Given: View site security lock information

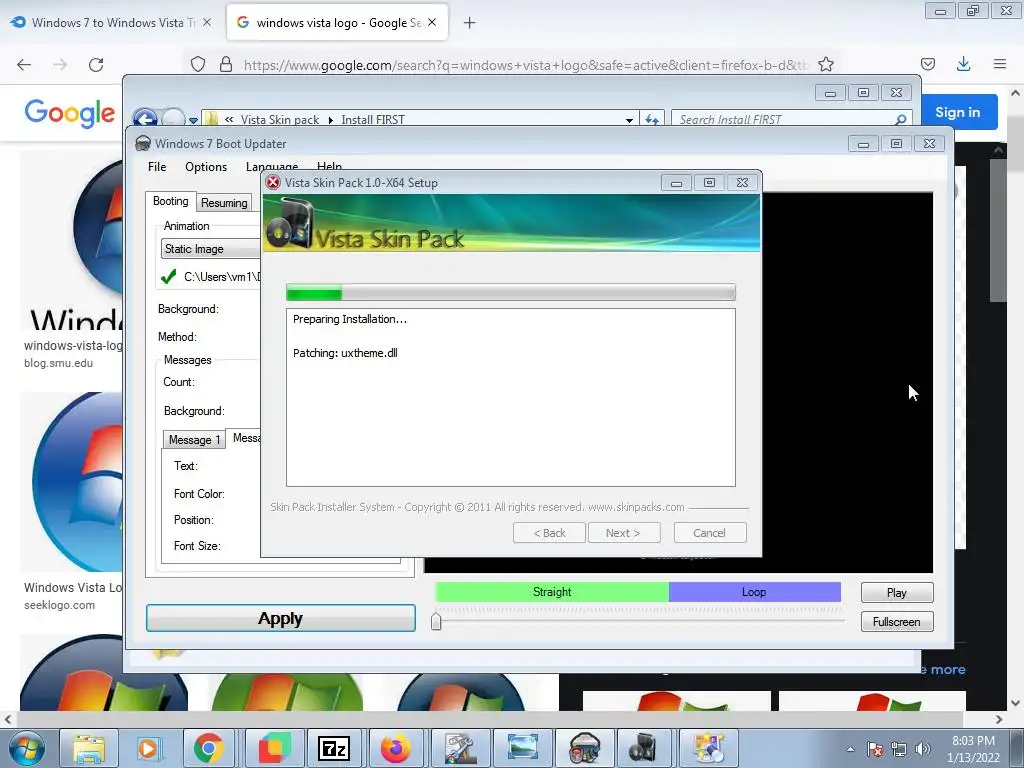Looking at the screenshot, I should (x=226, y=65).
